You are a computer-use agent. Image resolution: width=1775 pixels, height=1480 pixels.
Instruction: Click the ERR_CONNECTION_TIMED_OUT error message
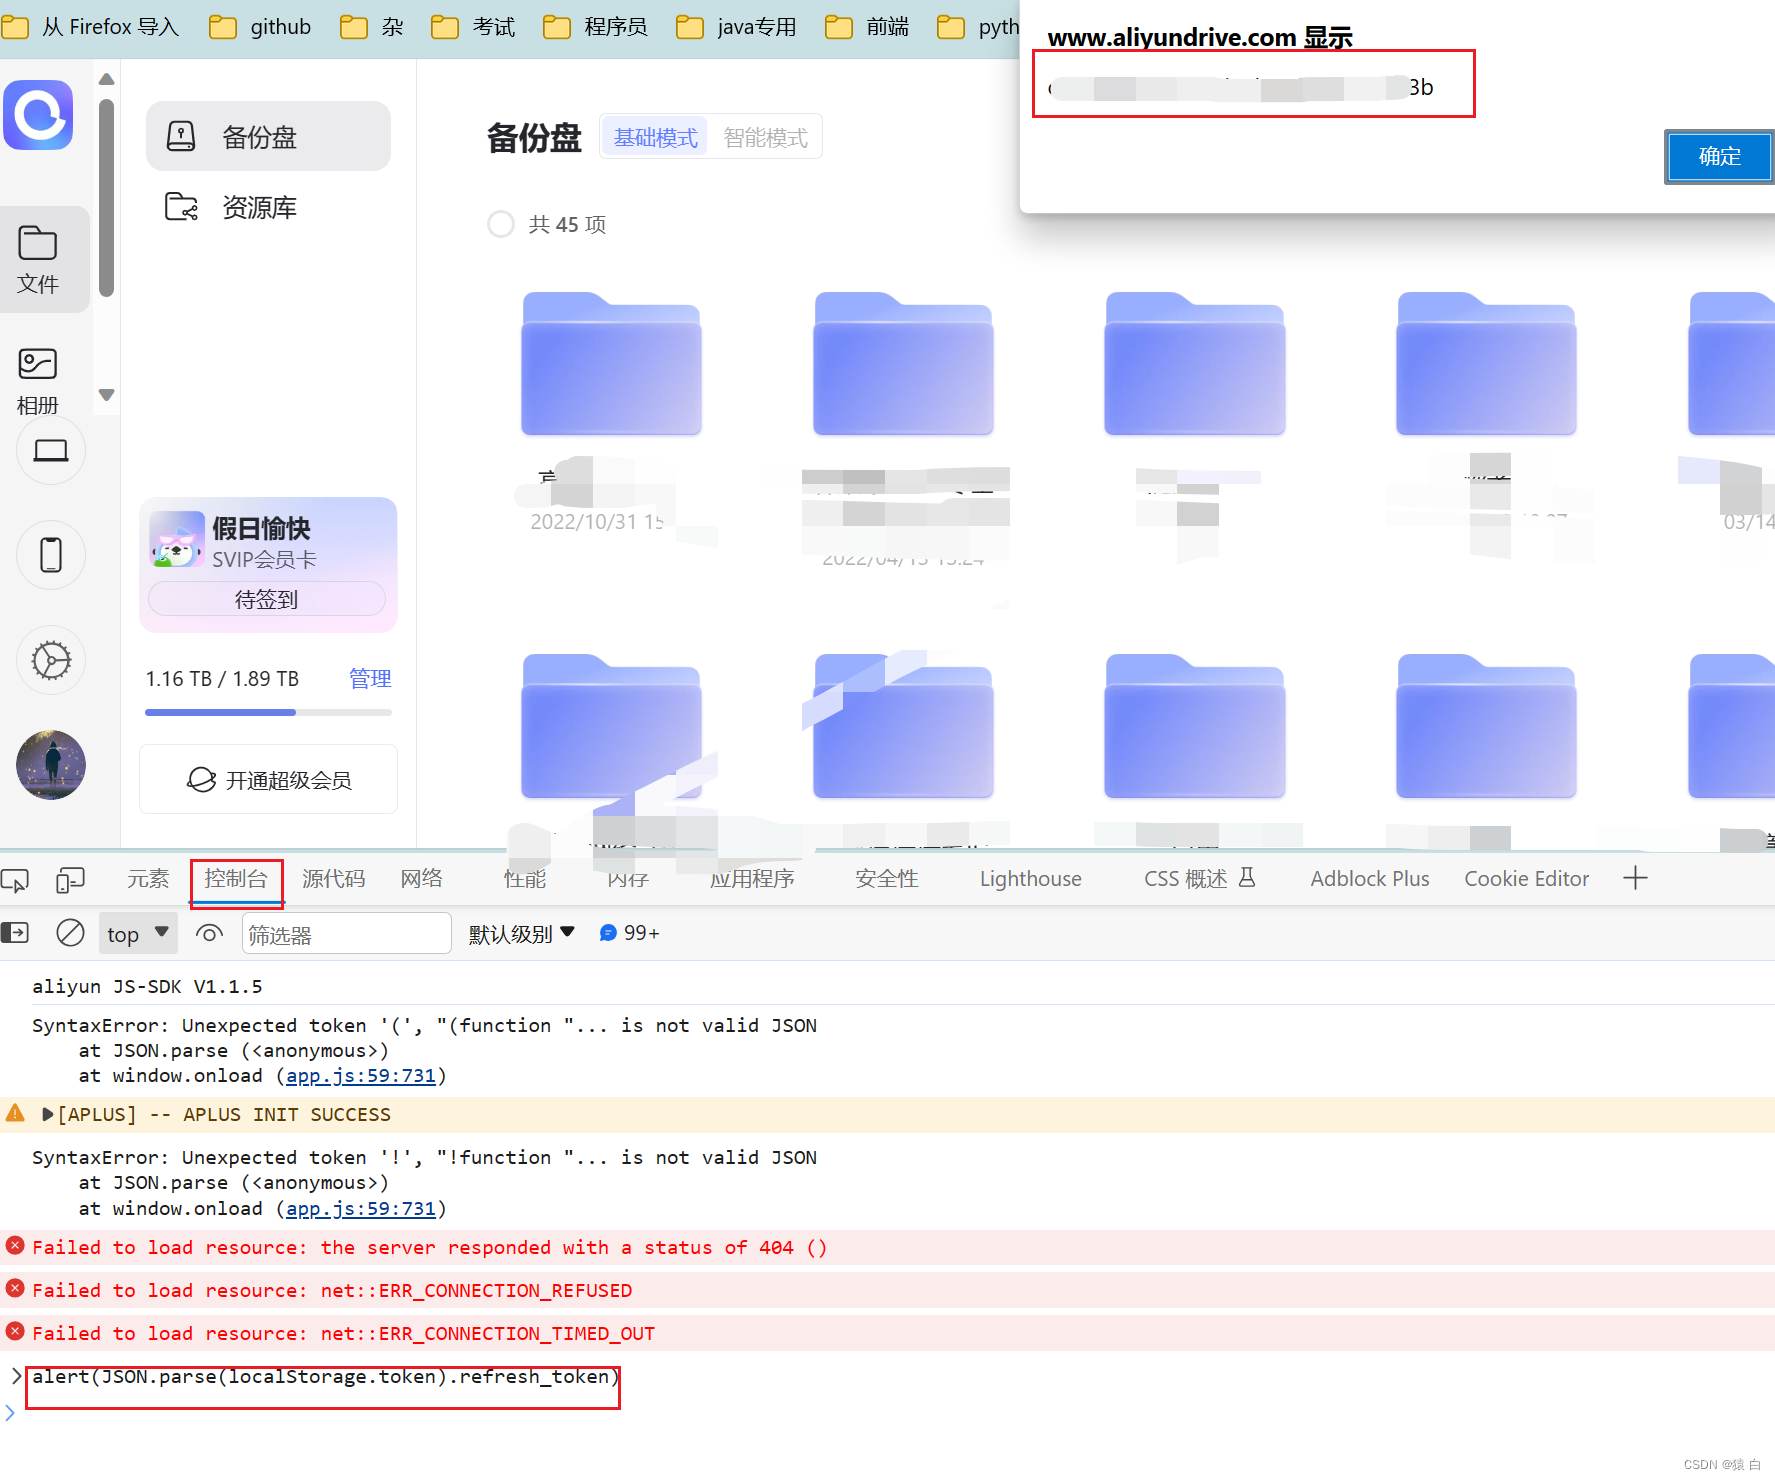343,1334
